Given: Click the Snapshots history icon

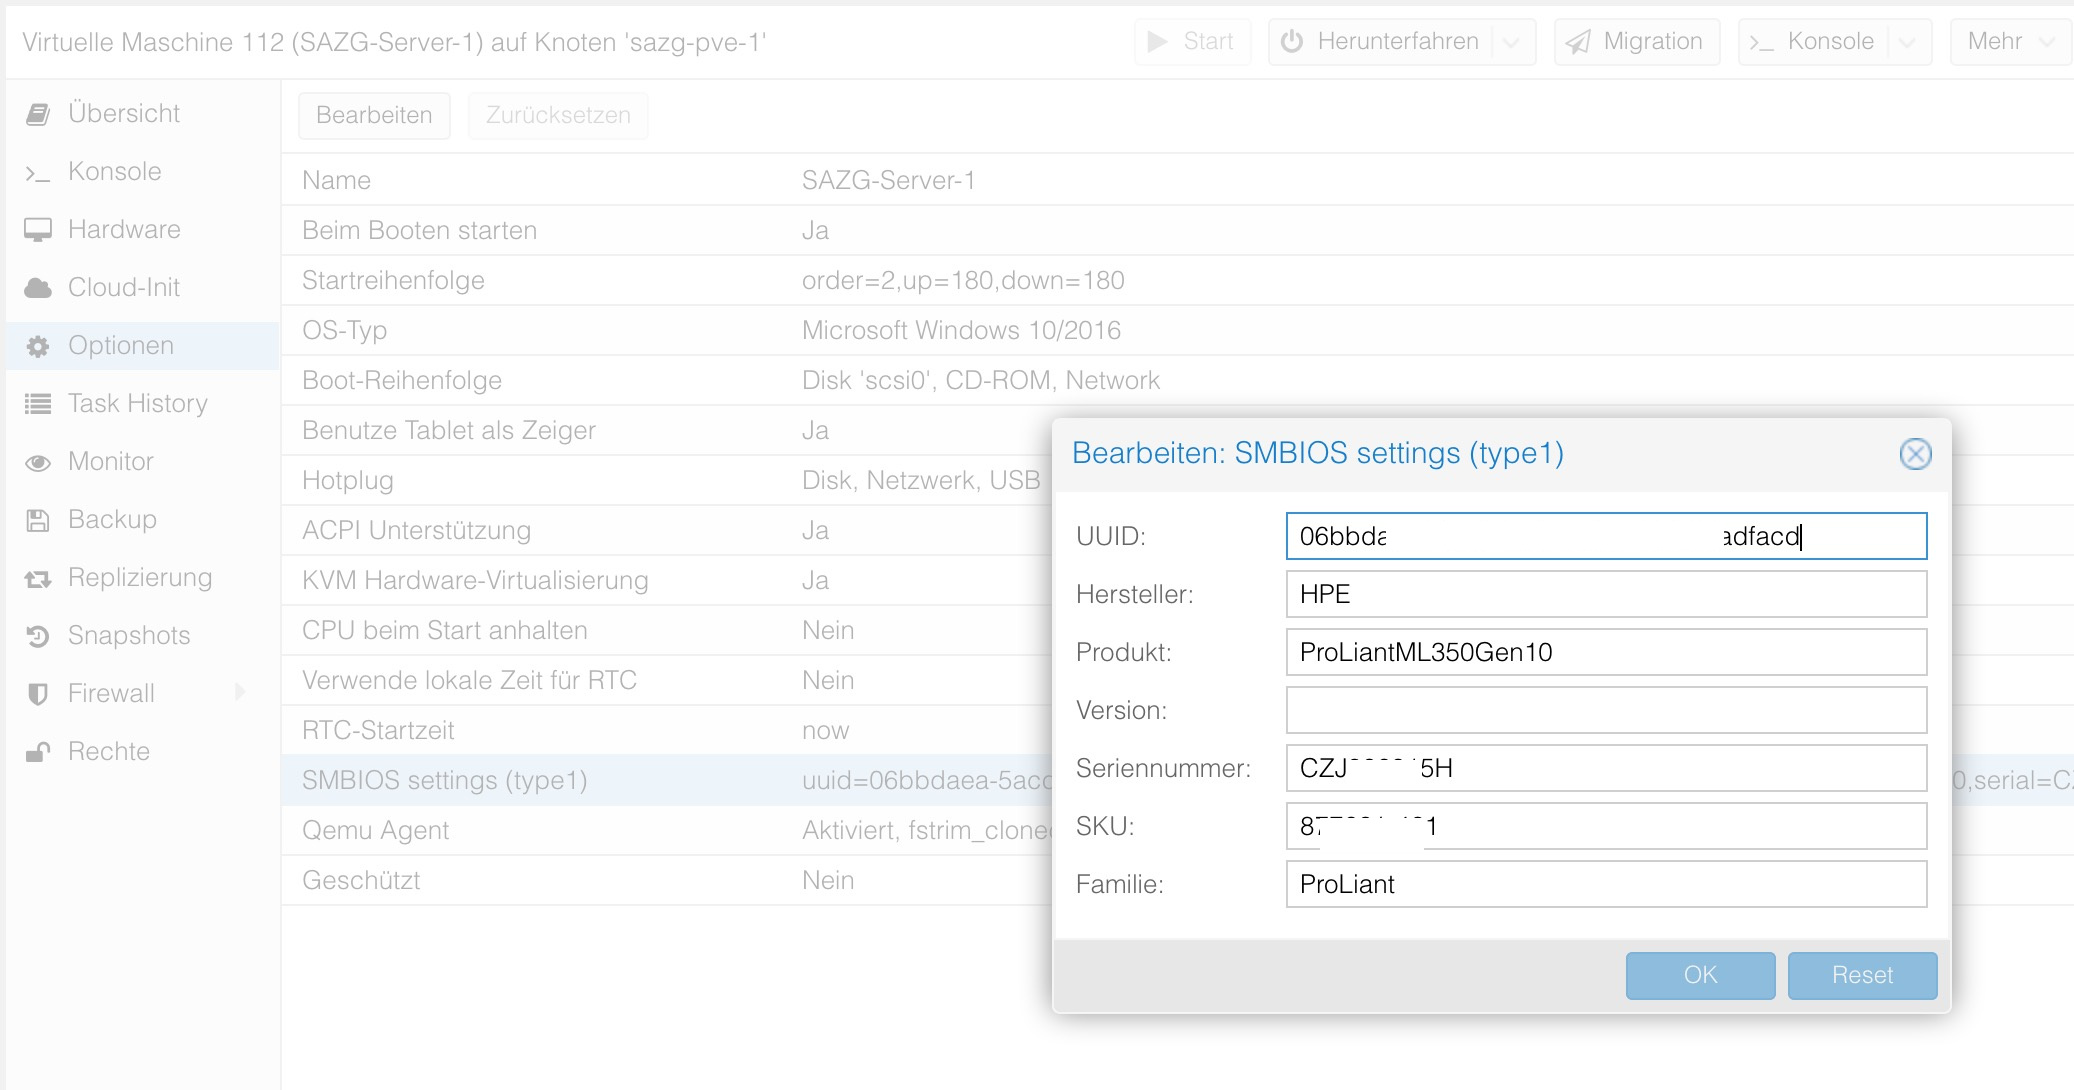Looking at the screenshot, I should (x=38, y=636).
